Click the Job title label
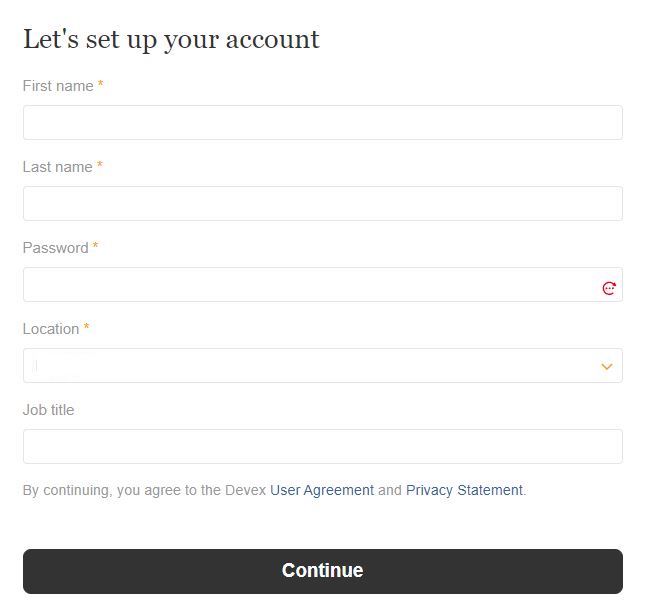This screenshot has width=664, height=614. pos(48,410)
